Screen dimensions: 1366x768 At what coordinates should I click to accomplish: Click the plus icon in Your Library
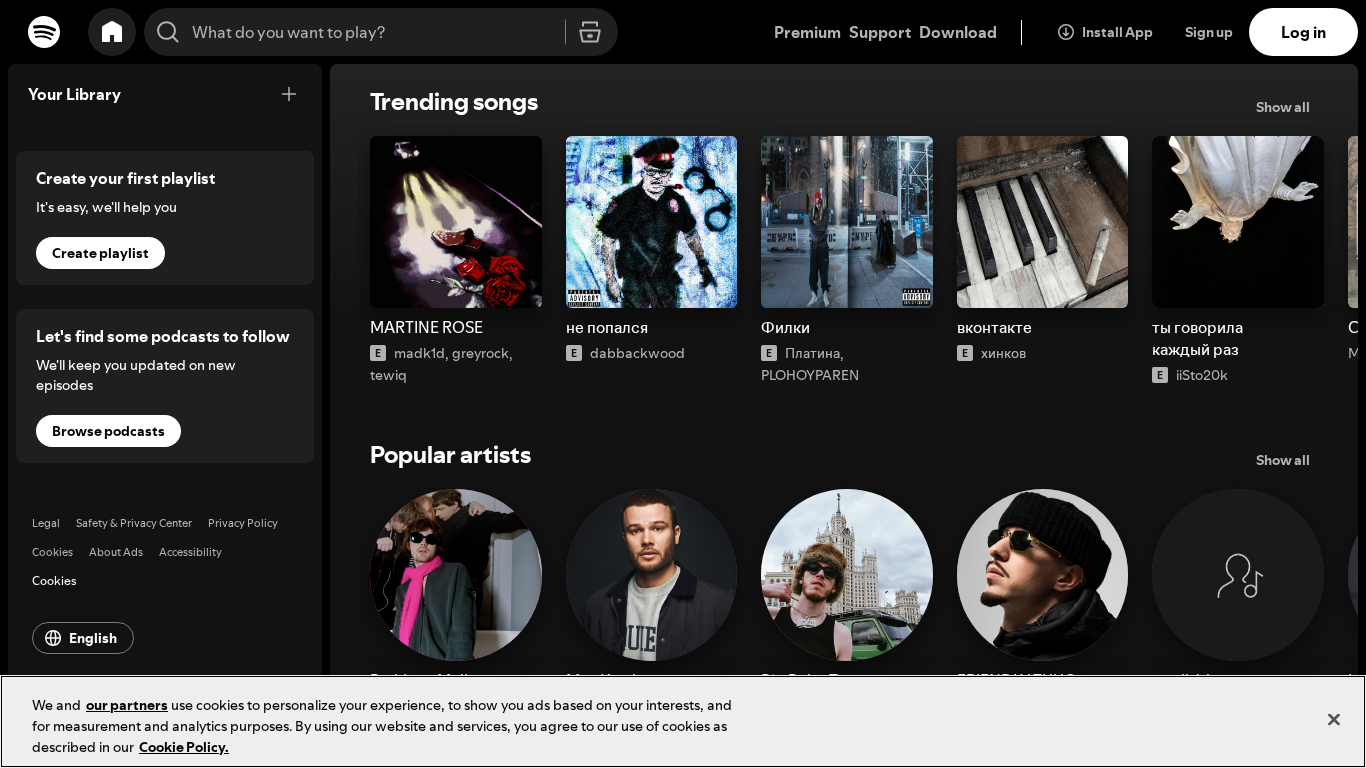[289, 94]
